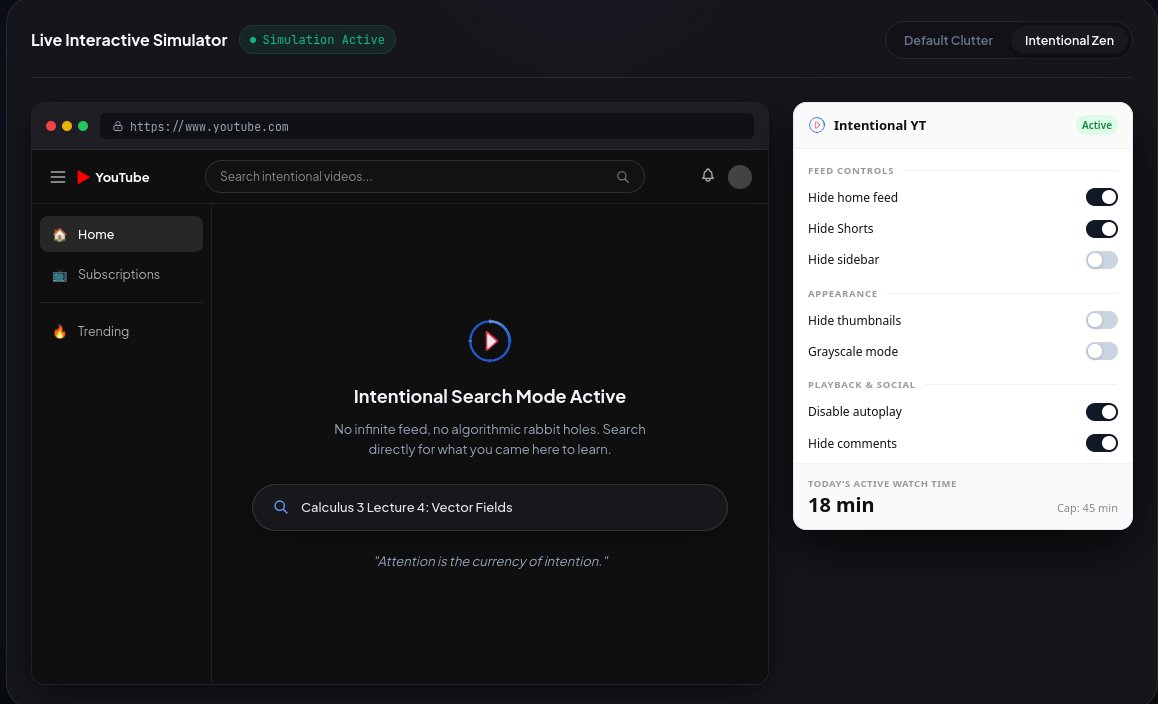
Task: Click the Trending flame icon
Action: [60, 332]
